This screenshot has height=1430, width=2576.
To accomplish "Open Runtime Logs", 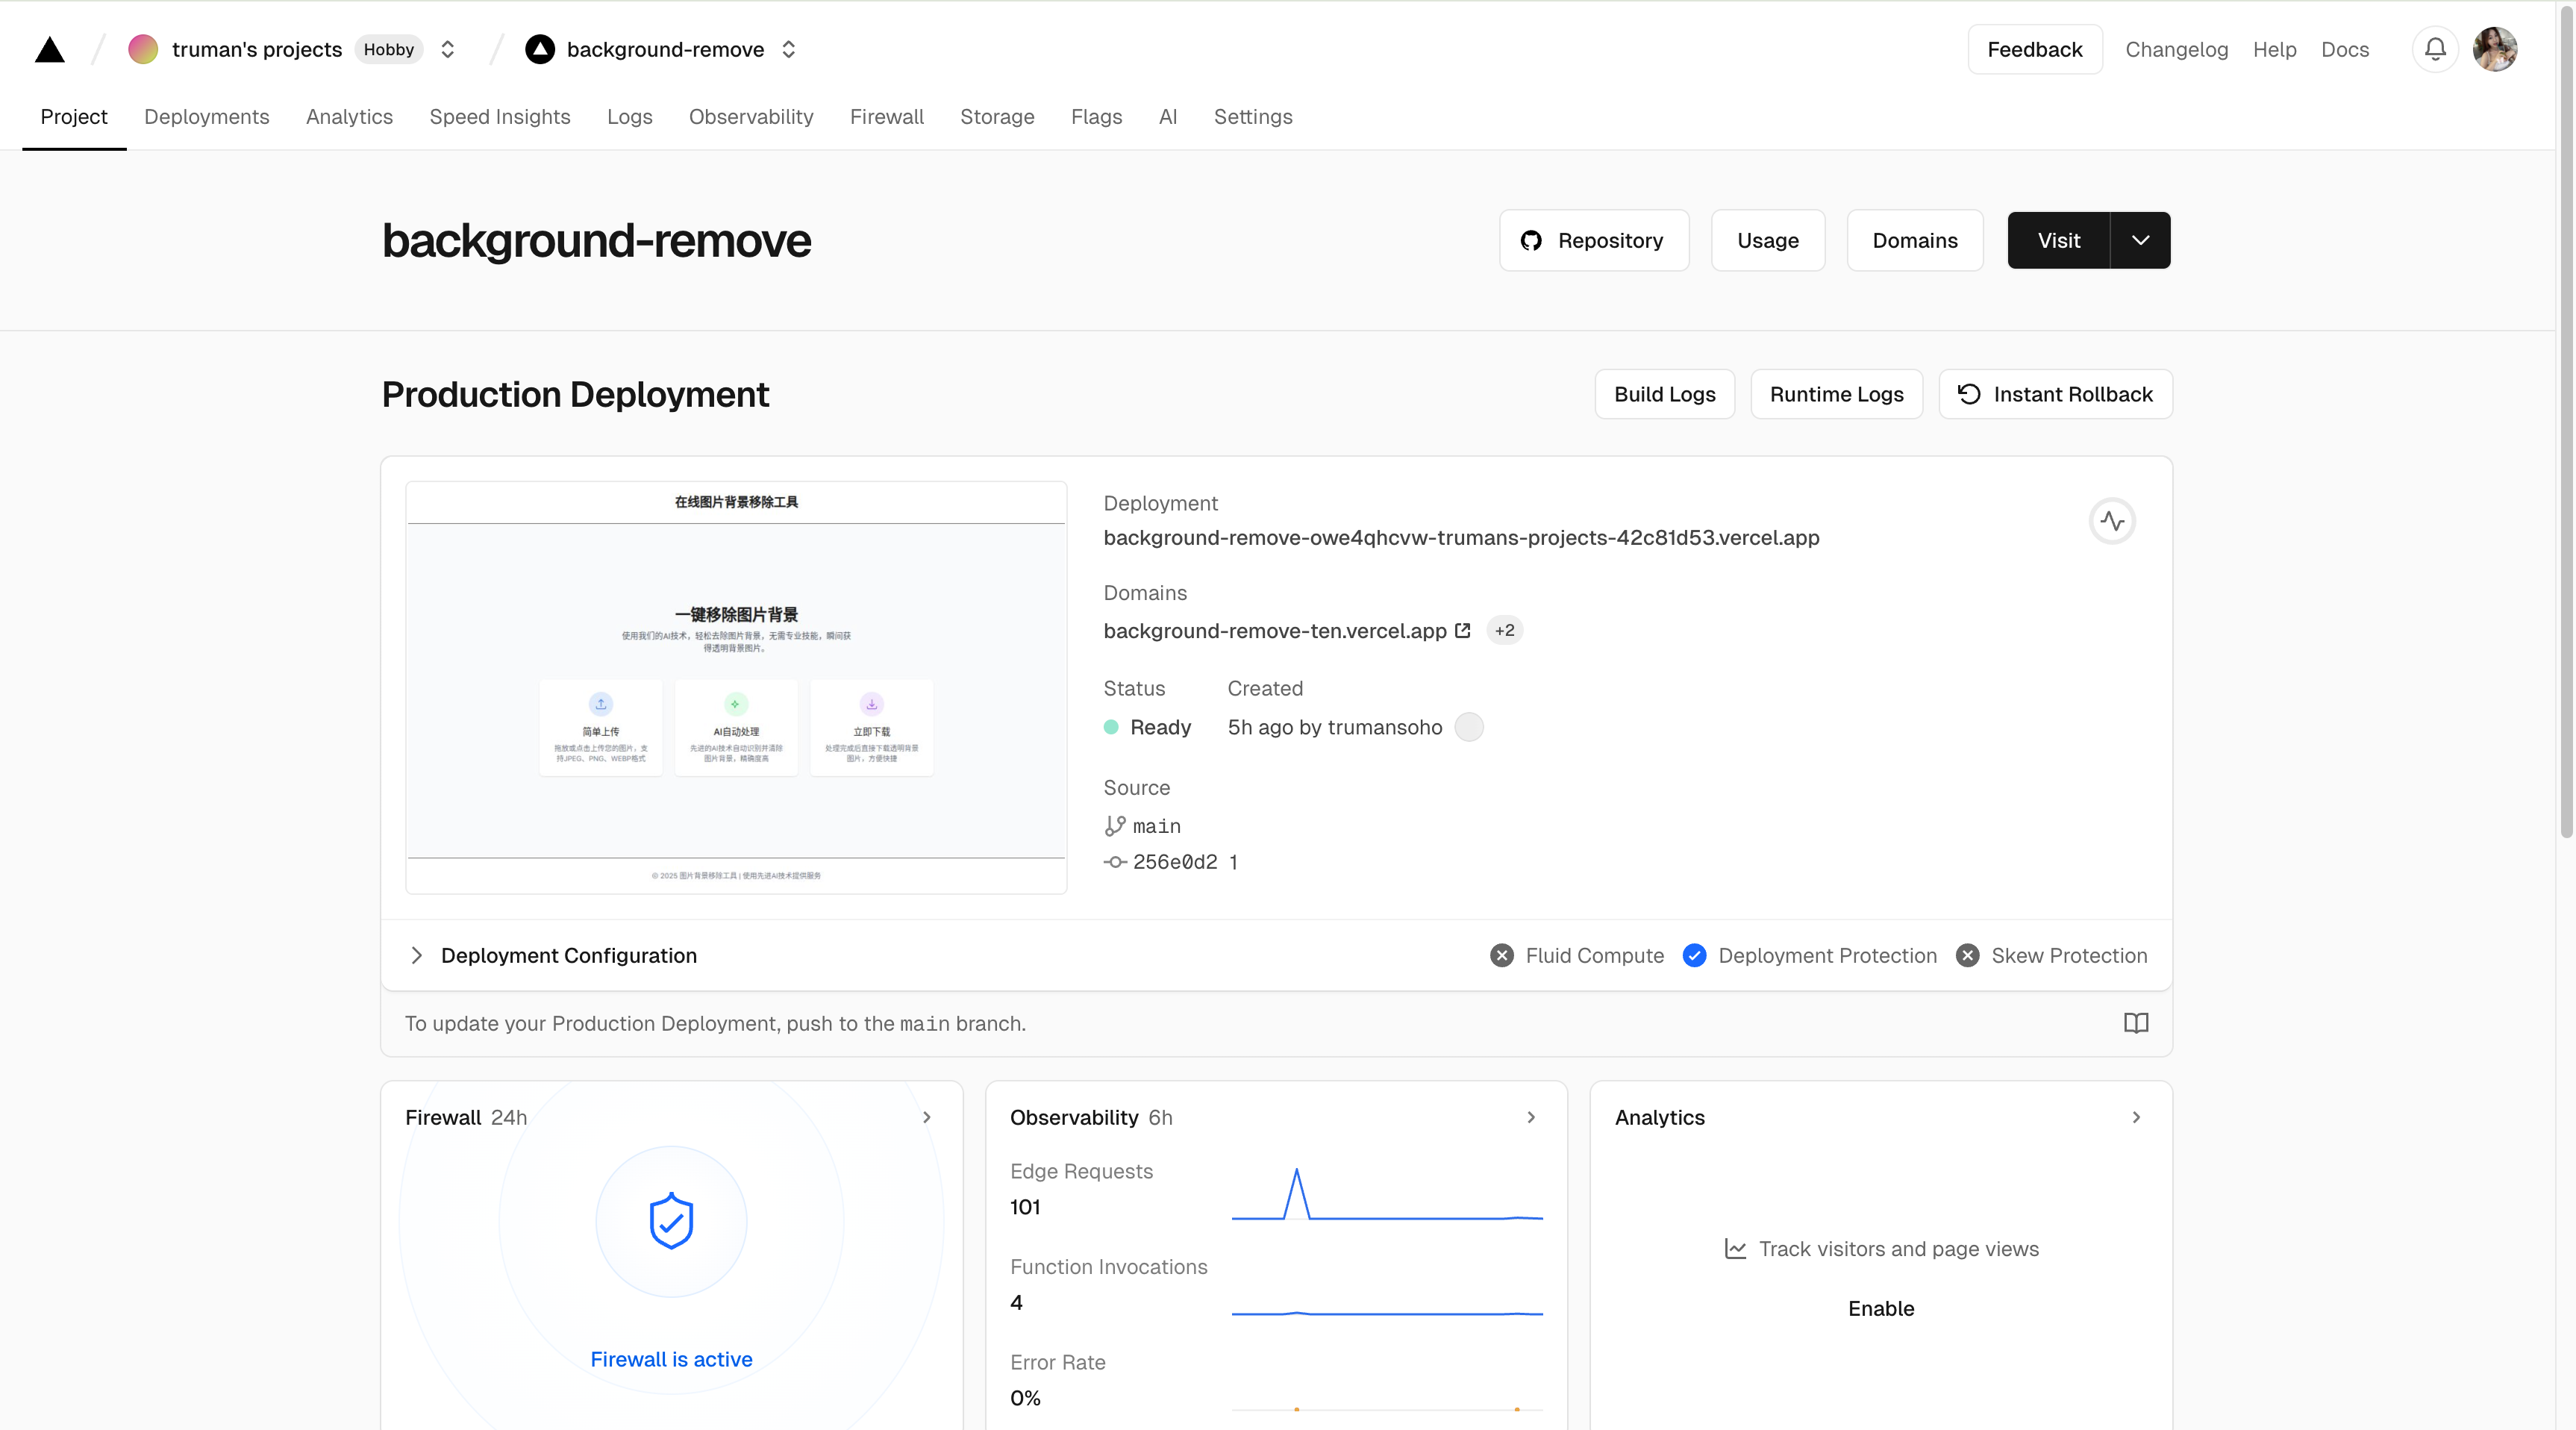I will tap(1836, 394).
